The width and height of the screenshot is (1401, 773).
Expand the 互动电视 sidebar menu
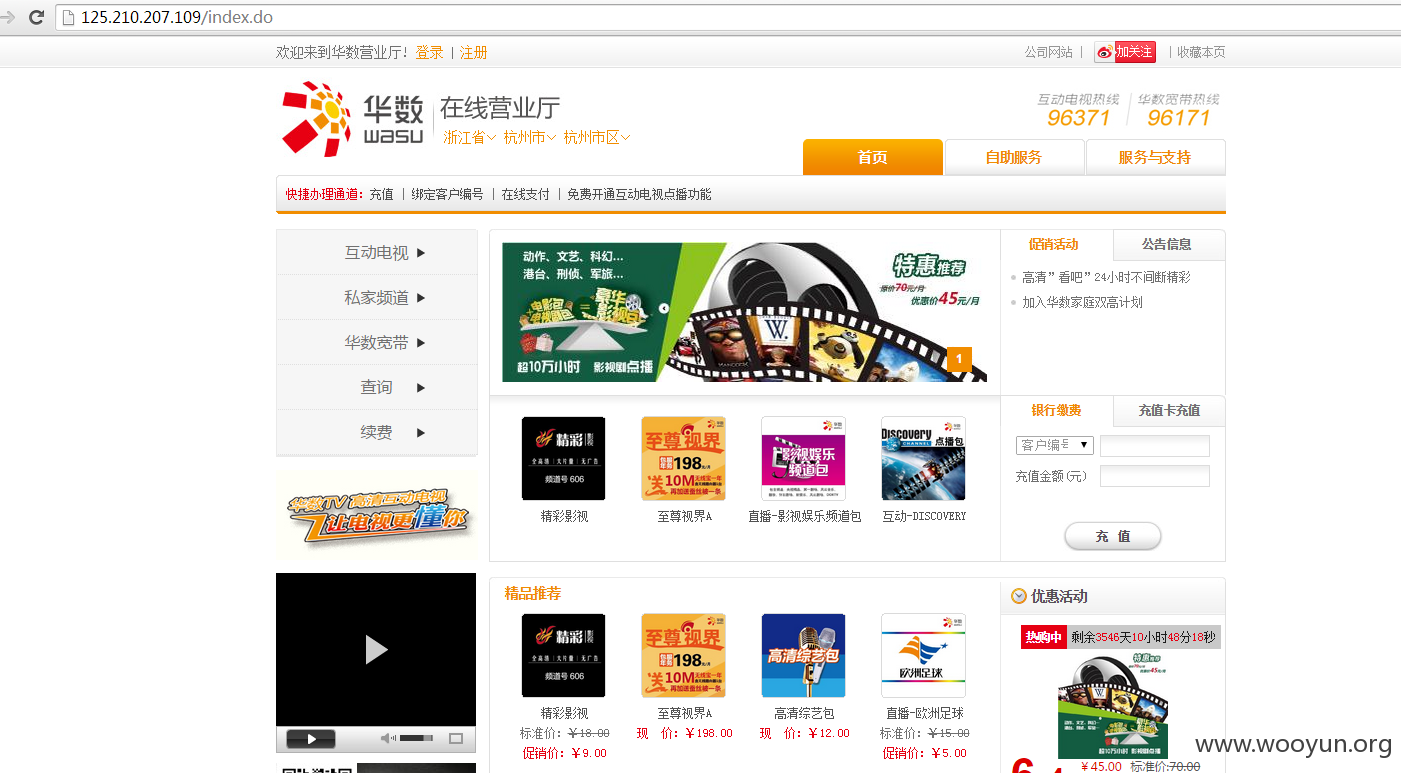click(376, 253)
